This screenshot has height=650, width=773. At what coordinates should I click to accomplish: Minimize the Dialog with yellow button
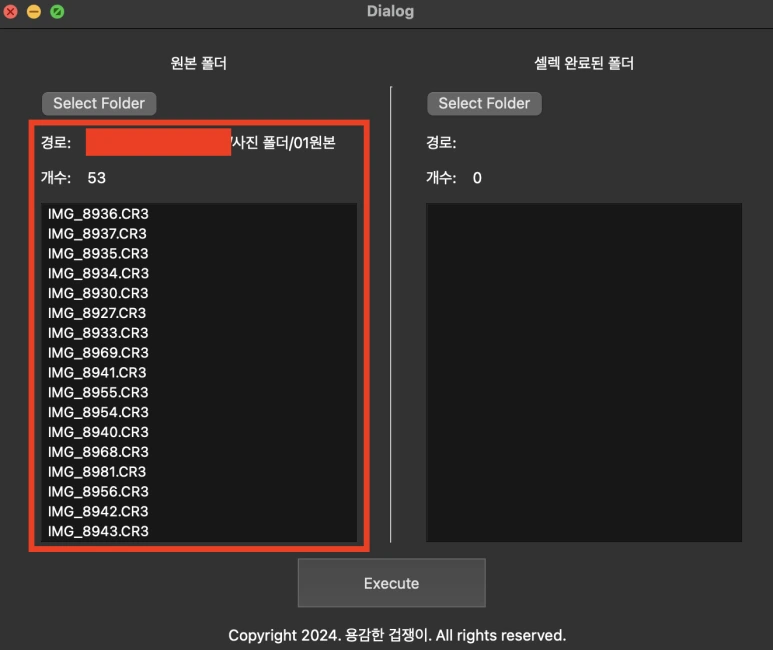(x=34, y=11)
